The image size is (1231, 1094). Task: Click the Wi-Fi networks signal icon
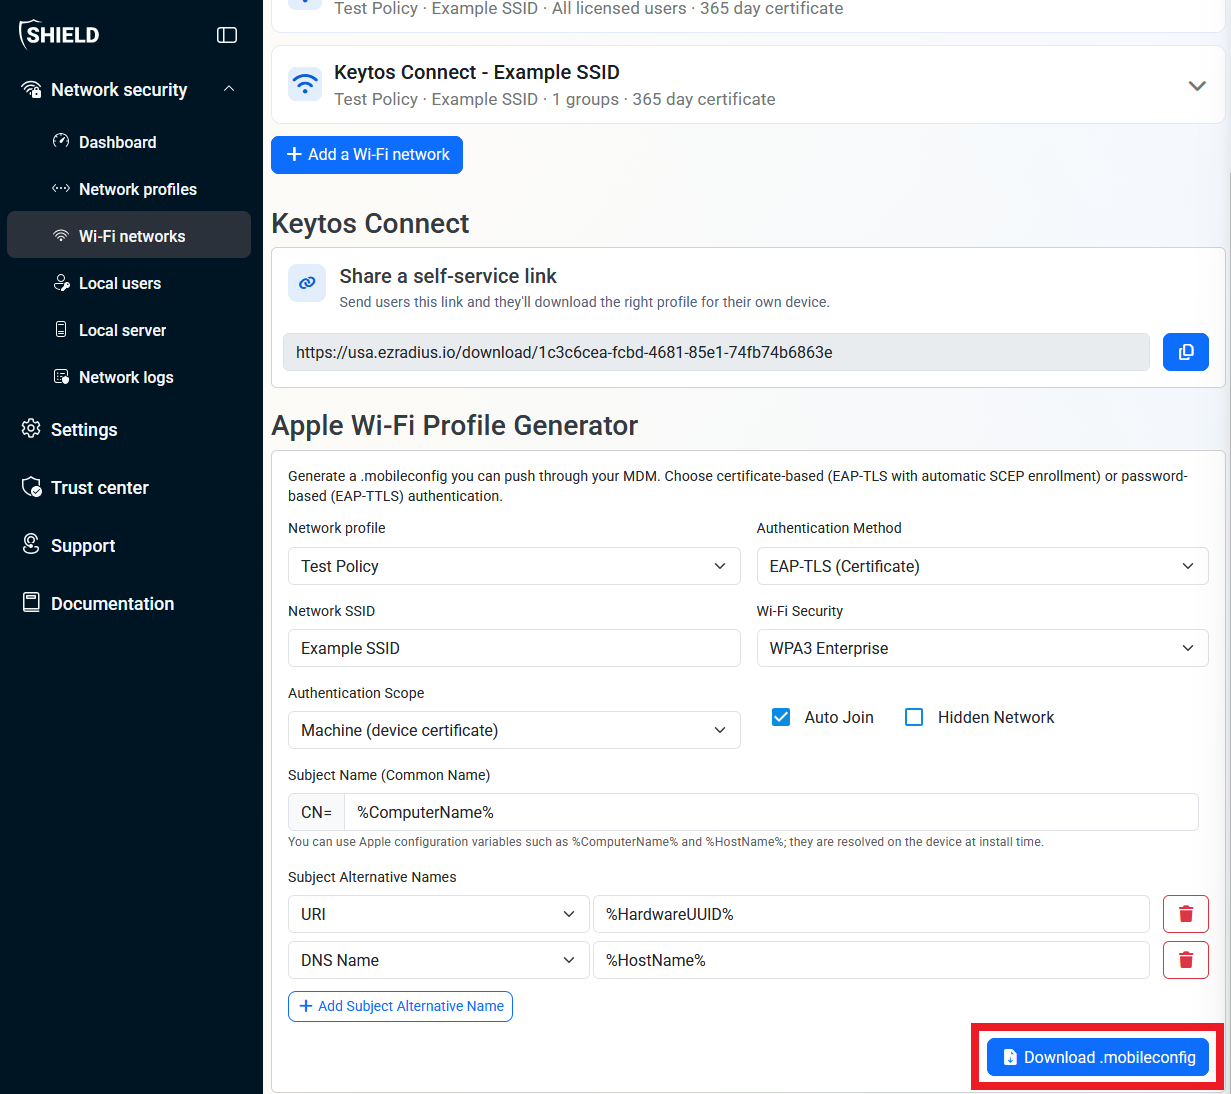coord(61,235)
